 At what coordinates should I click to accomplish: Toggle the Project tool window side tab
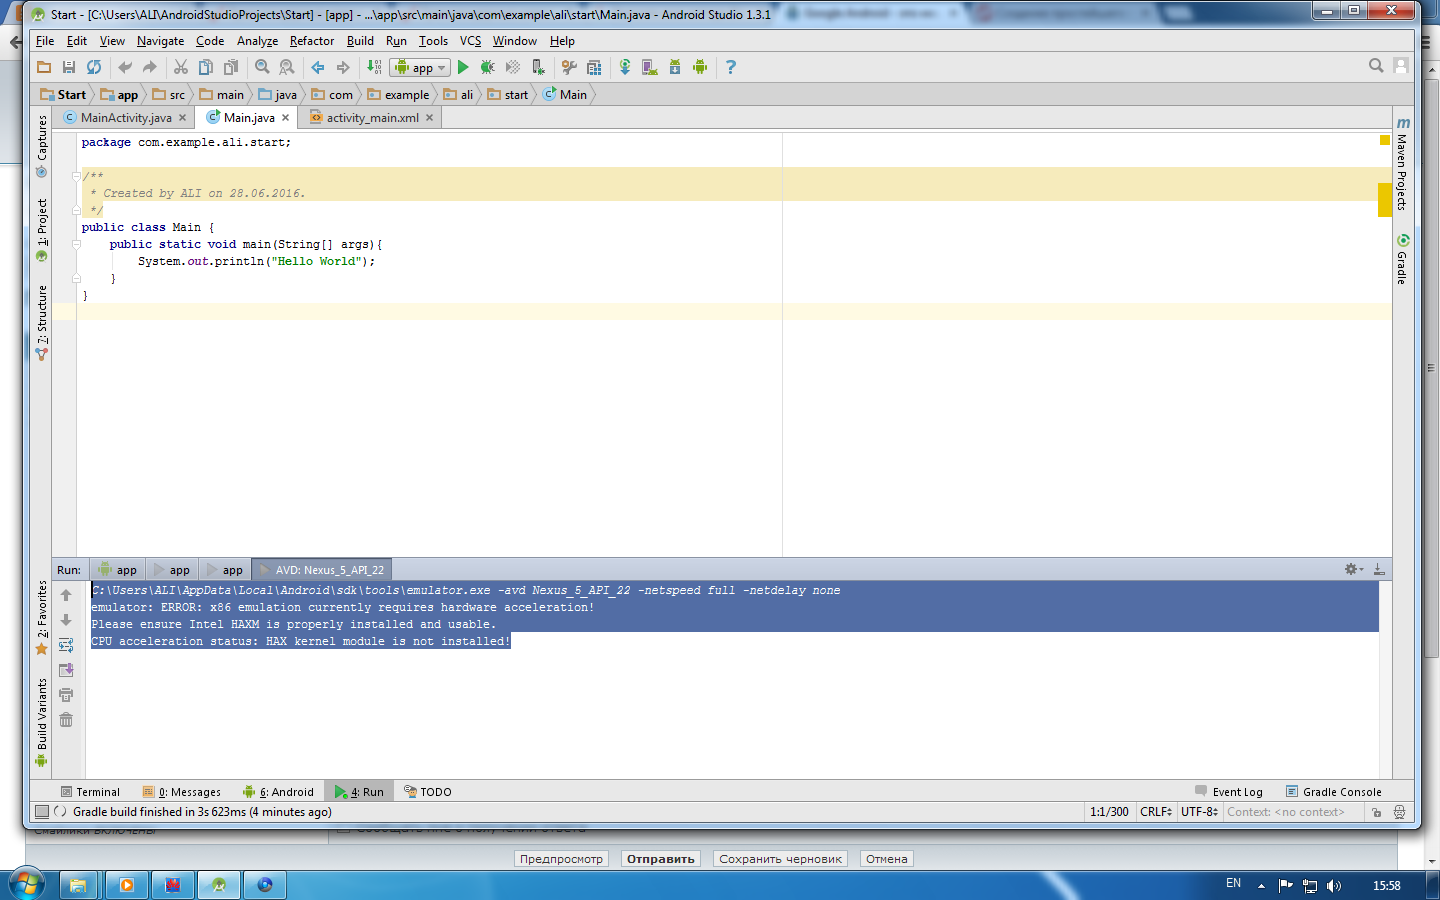coord(42,230)
